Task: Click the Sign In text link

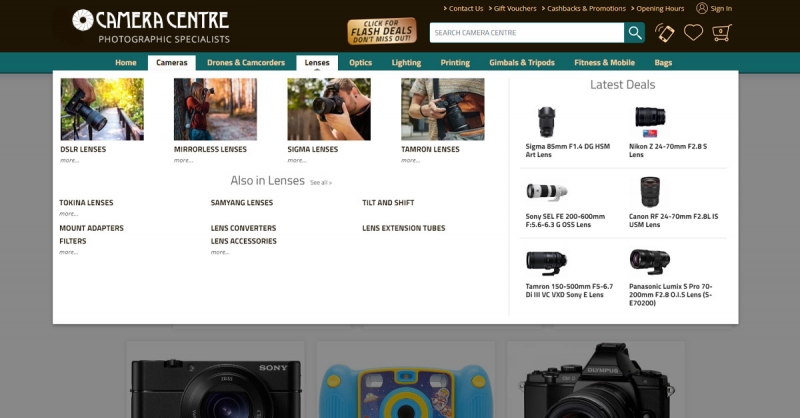Action: pyautogui.click(x=721, y=9)
